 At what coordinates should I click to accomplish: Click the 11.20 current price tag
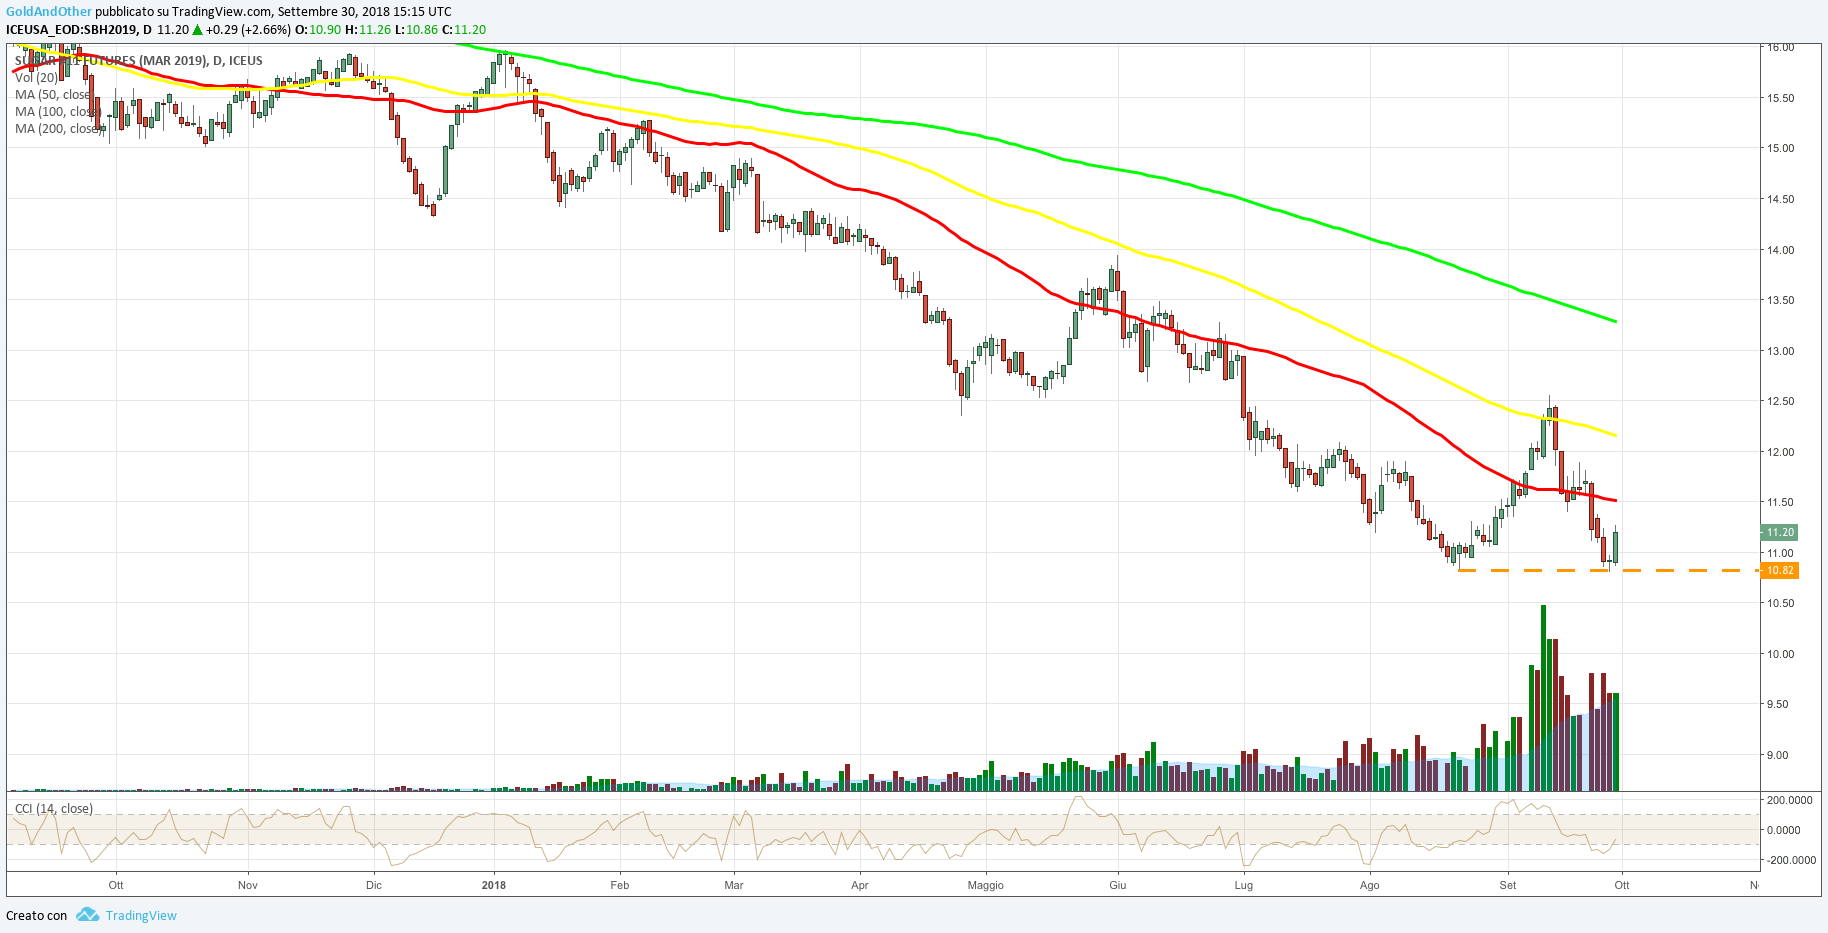(x=1780, y=533)
